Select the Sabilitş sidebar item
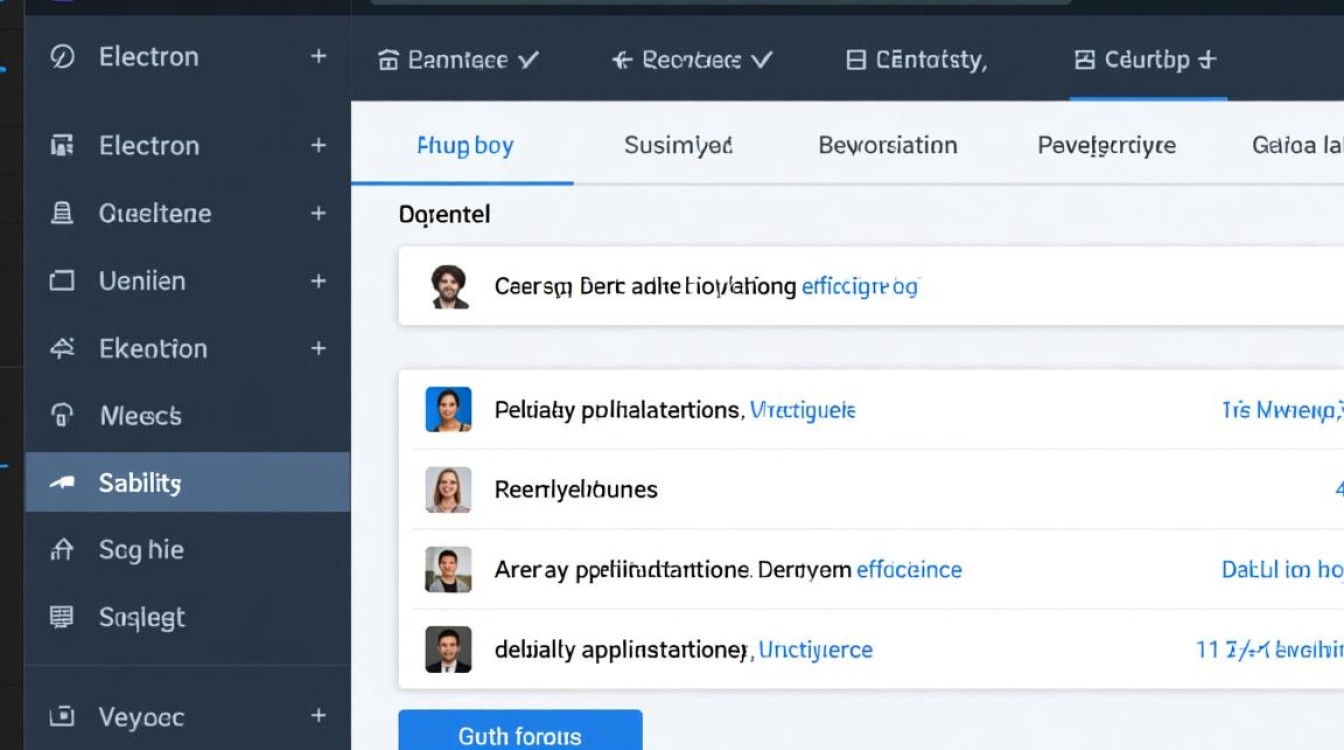The height and width of the screenshot is (750, 1344). pos(187,483)
